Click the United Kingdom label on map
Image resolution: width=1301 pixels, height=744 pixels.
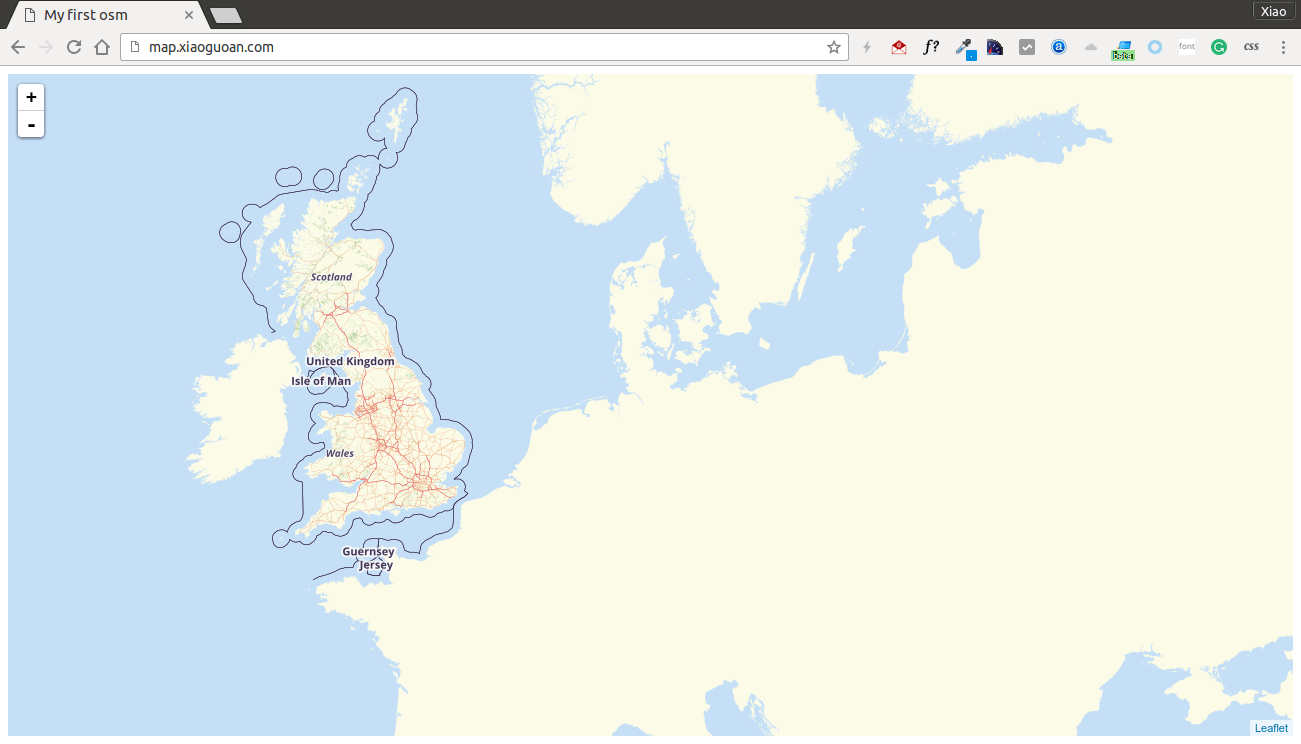350,361
